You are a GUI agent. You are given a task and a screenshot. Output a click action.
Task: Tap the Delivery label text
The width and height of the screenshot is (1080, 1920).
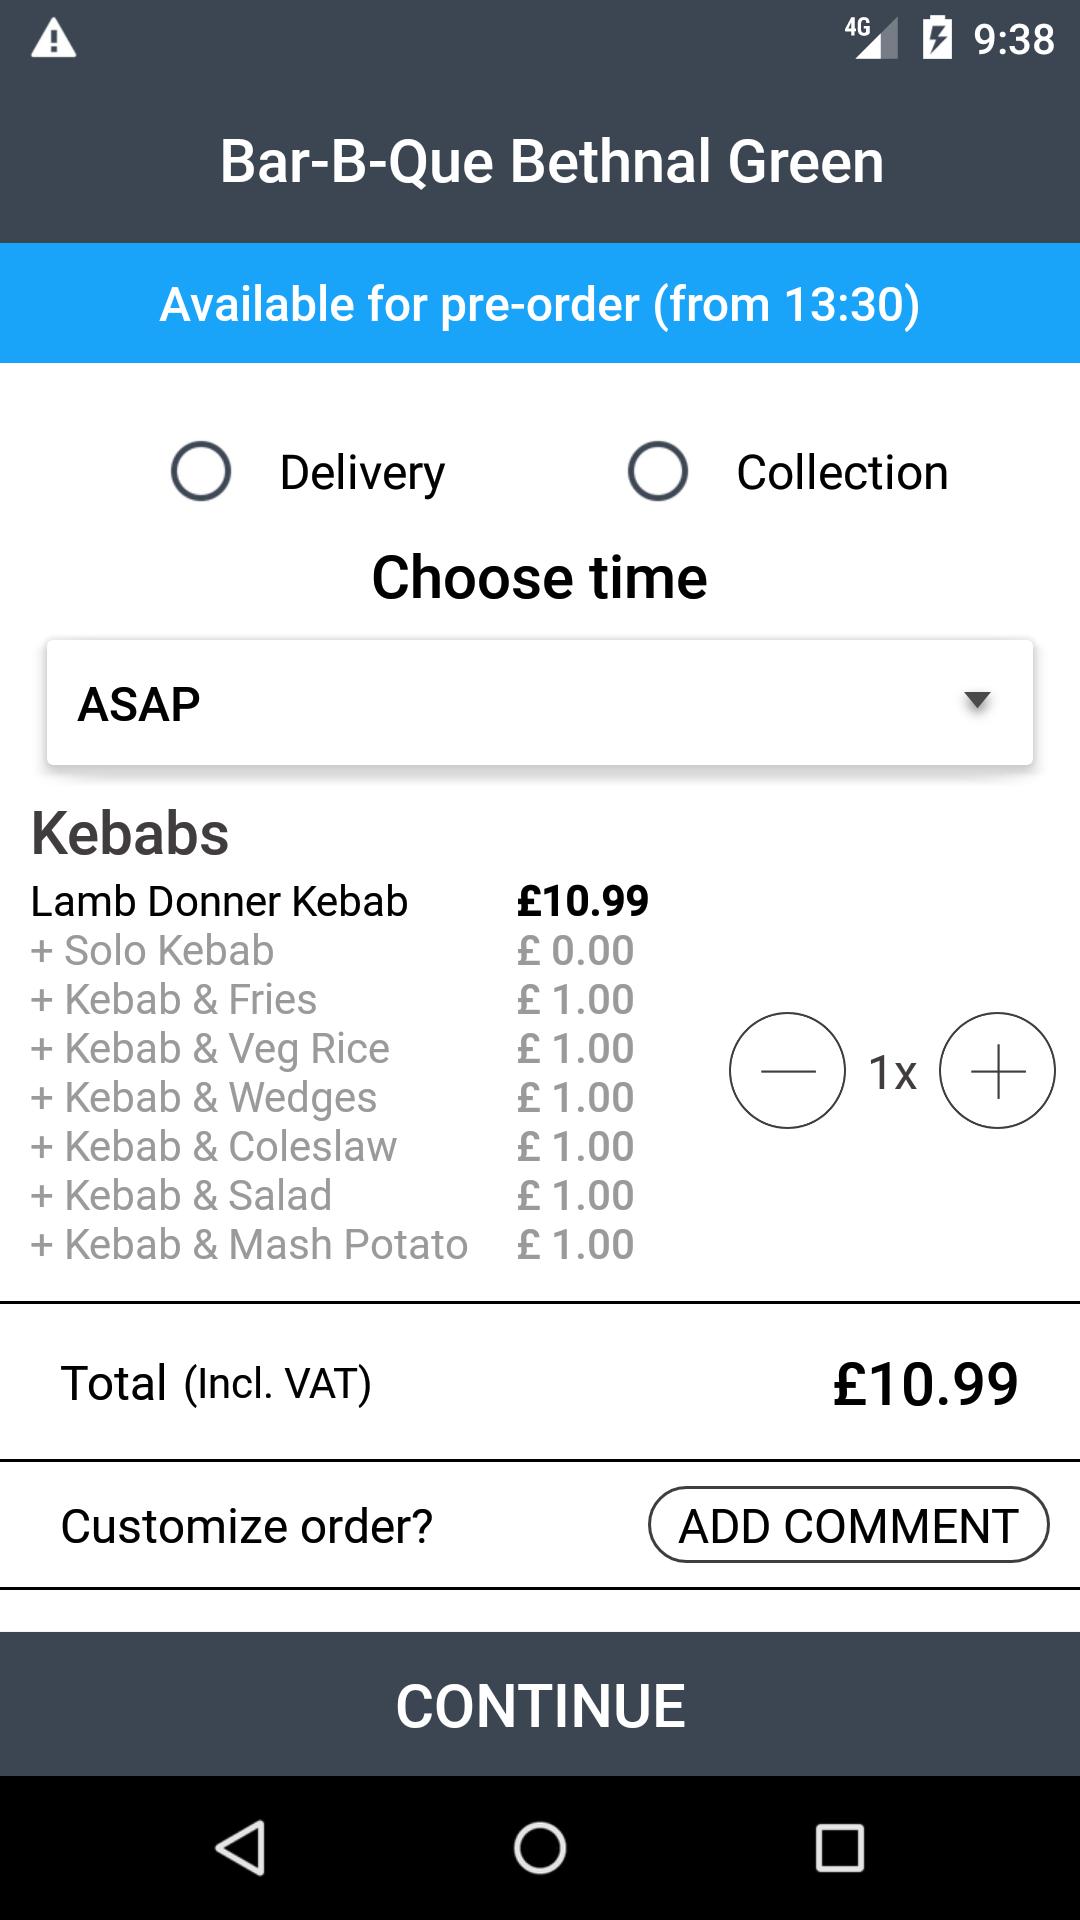coord(362,473)
